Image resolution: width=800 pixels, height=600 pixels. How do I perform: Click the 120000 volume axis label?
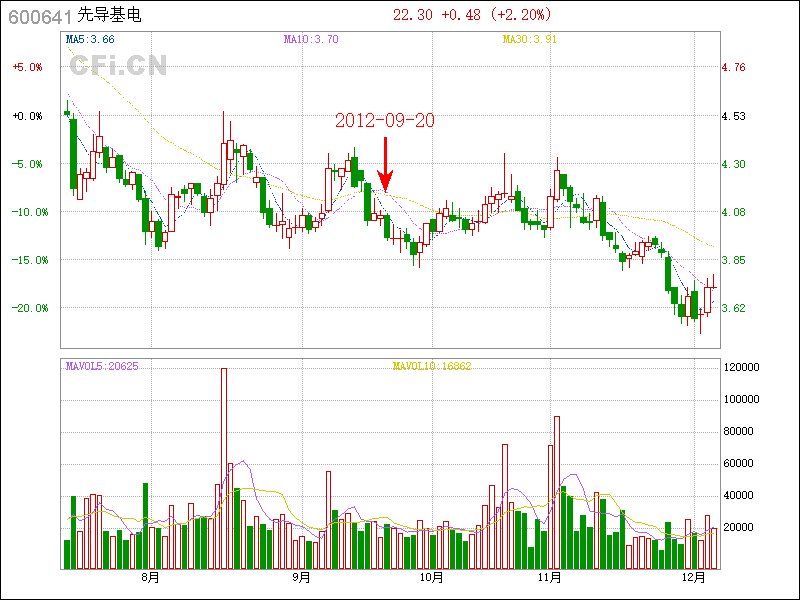[x=741, y=368]
